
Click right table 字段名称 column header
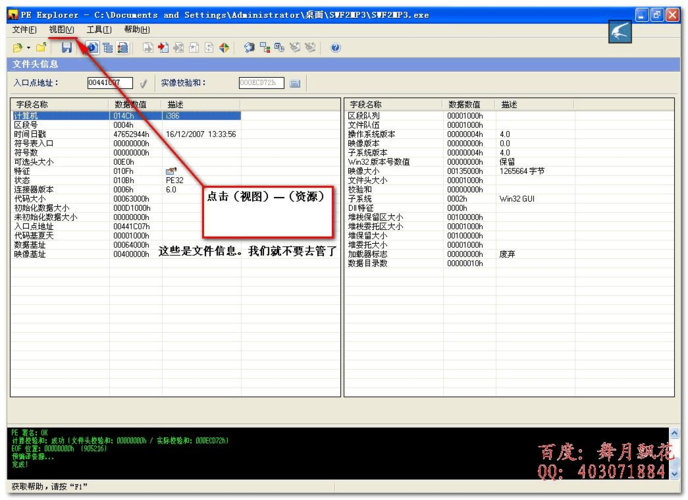(x=394, y=104)
